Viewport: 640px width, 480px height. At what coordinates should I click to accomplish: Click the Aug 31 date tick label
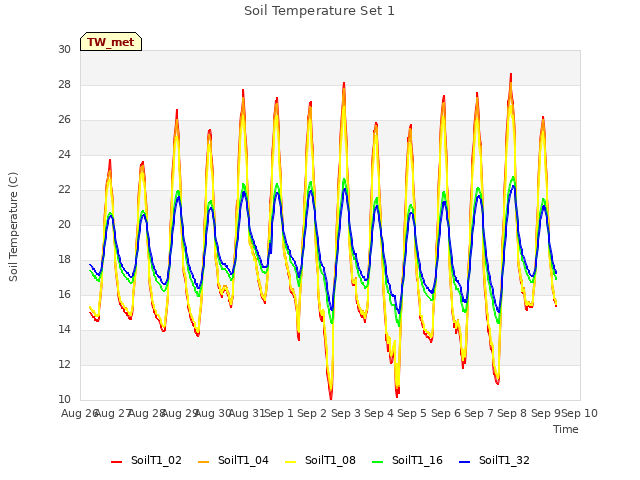(247, 413)
